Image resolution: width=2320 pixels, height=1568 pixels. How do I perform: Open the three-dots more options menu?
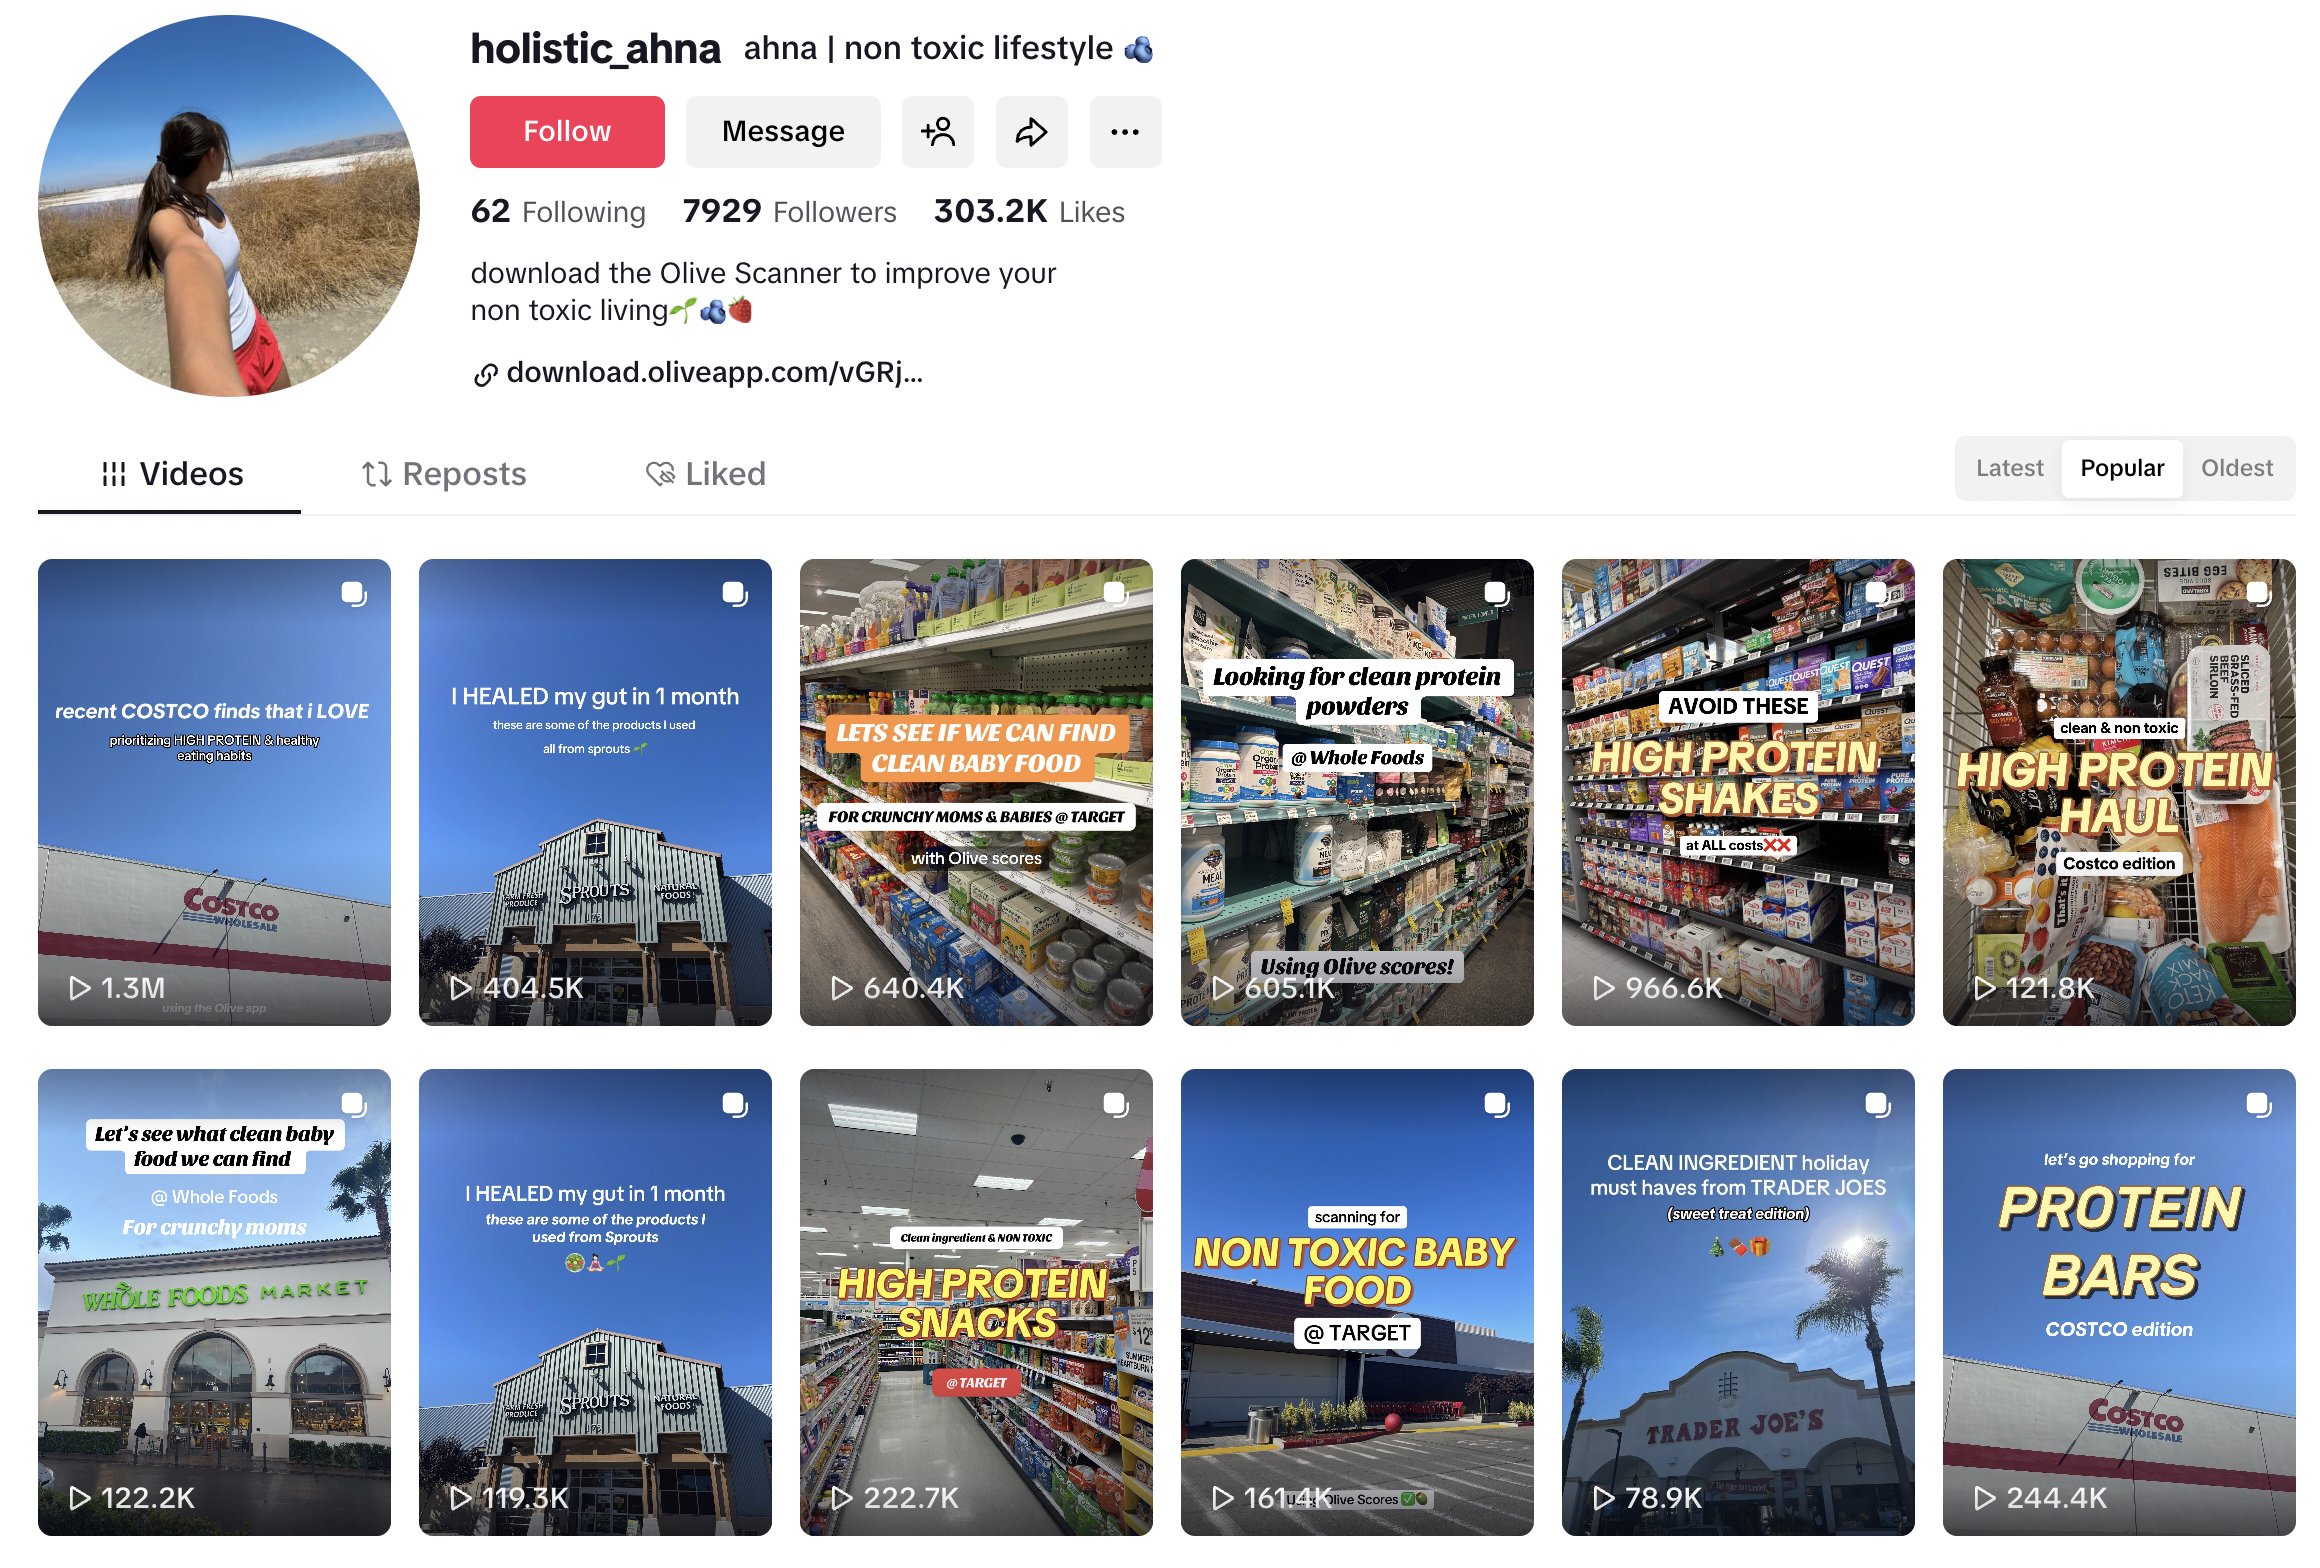(x=1125, y=132)
